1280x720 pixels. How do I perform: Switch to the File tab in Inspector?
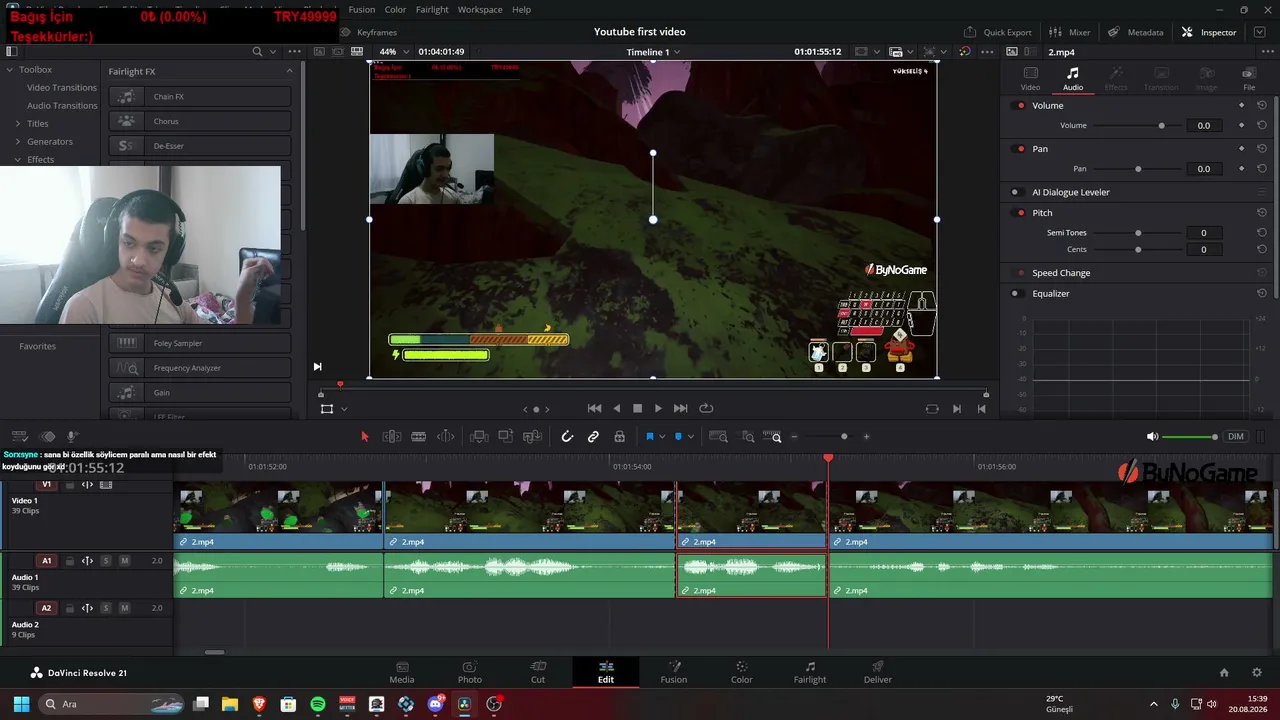[1249, 78]
